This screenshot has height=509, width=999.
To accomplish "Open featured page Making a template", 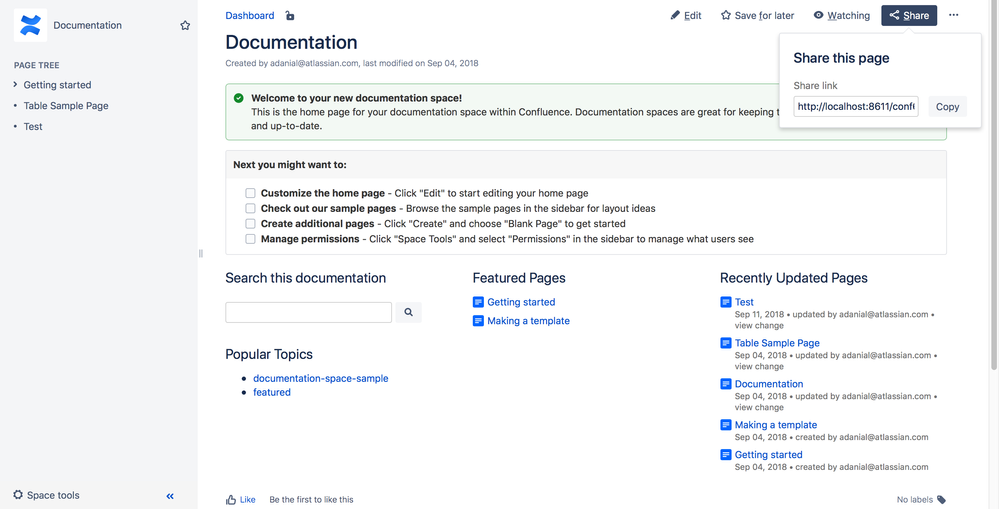I will pyautogui.click(x=528, y=321).
